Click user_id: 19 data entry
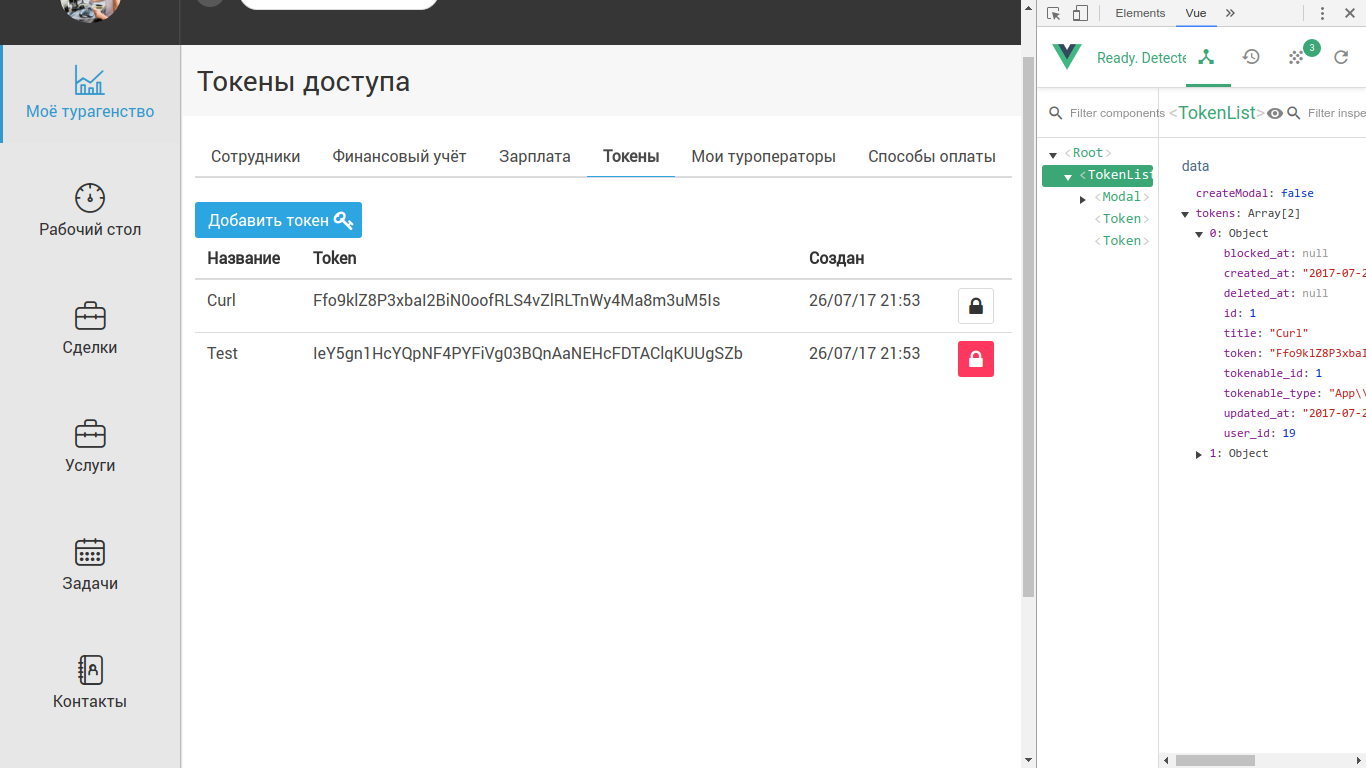1366x768 pixels. (1260, 433)
